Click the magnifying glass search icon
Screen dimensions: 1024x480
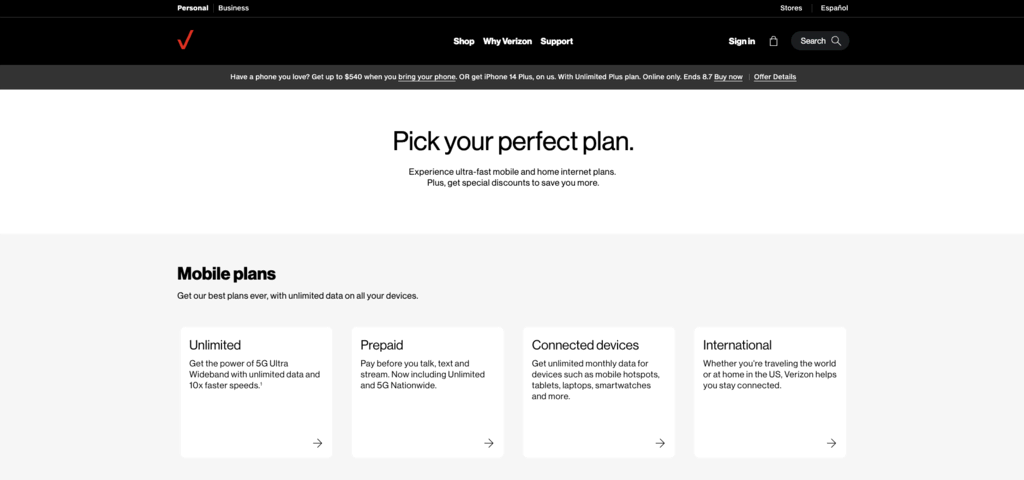coord(836,41)
